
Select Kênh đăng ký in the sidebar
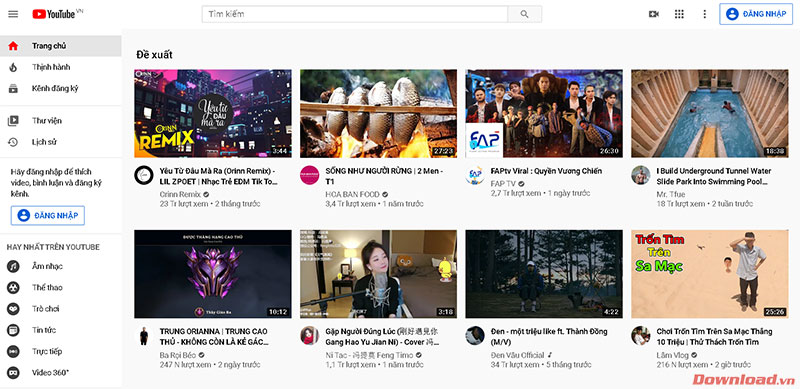click(61, 89)
